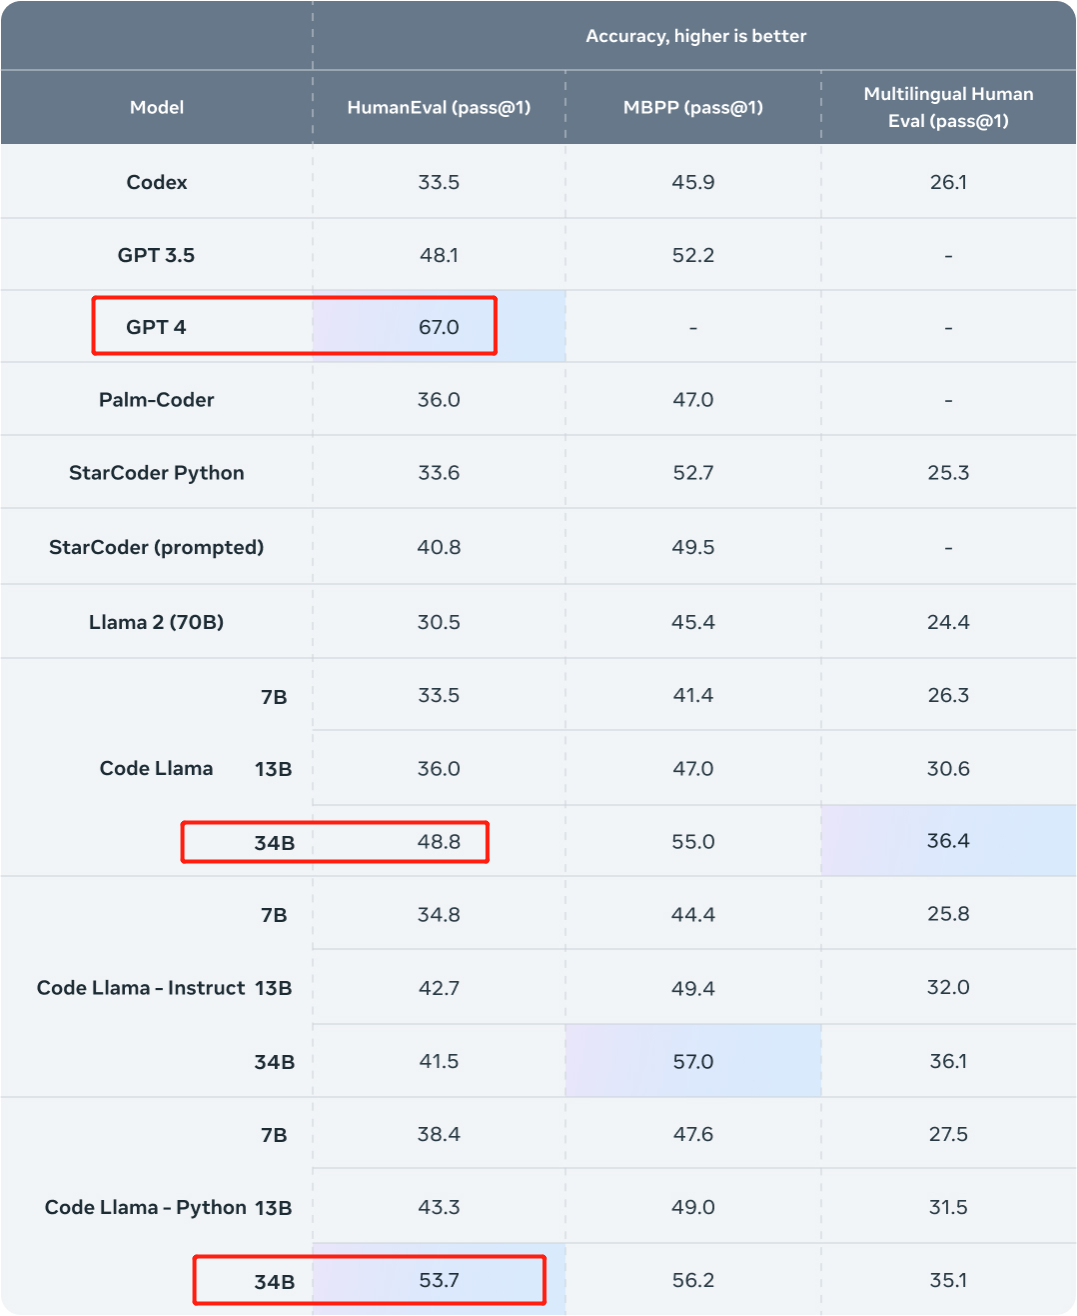Screen dimensions: 1077x1316
Task: Select the StarCoder (prompted) row label
Action: click(x=157, y=547)
